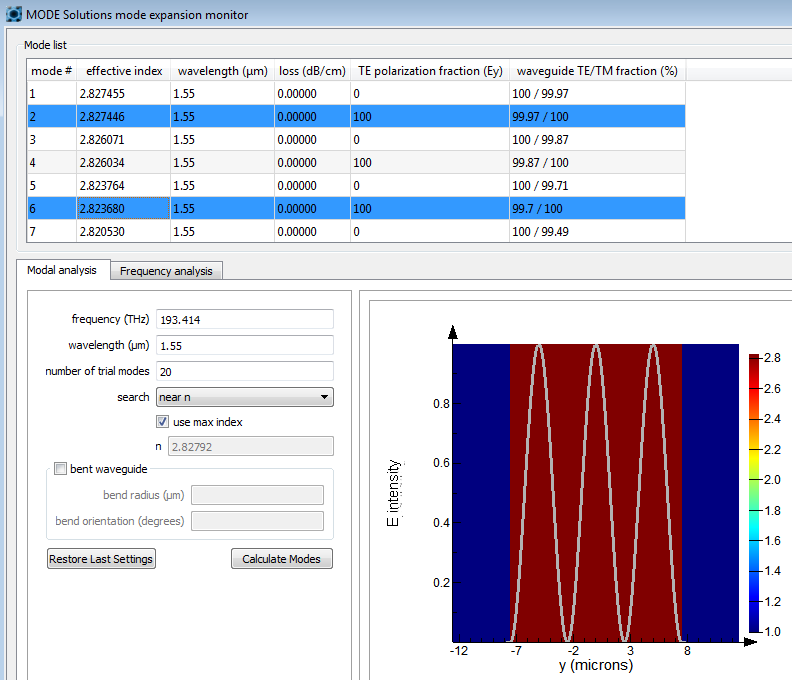Click the Calculate Modes button
792x680 pixels.
(x=281, y=559)
